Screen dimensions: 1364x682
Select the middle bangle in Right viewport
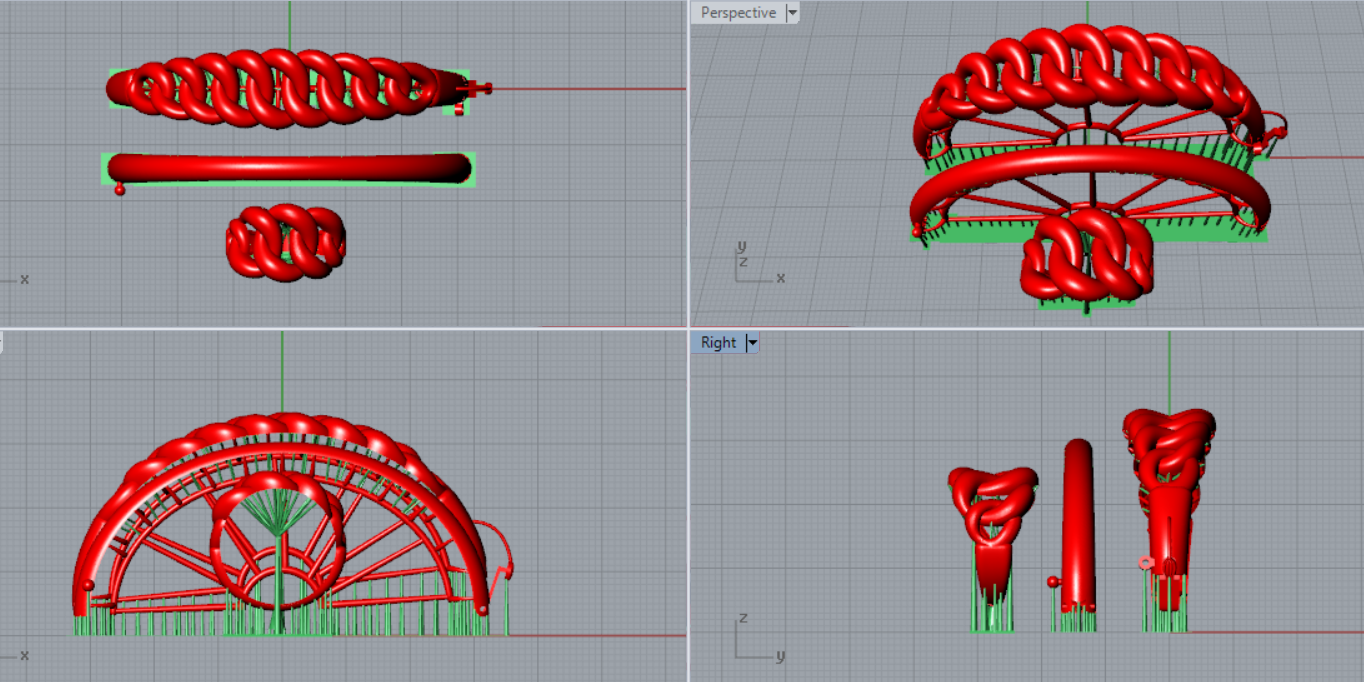coord(1077,520)
